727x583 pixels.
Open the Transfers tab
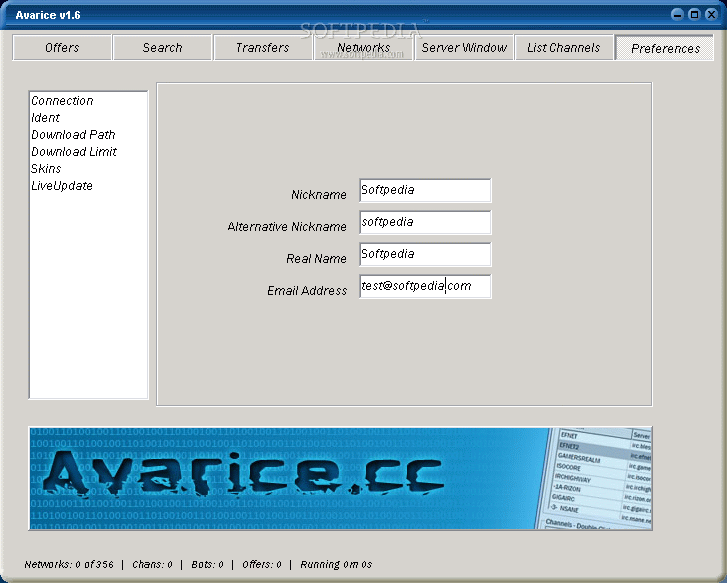[262, 47]
